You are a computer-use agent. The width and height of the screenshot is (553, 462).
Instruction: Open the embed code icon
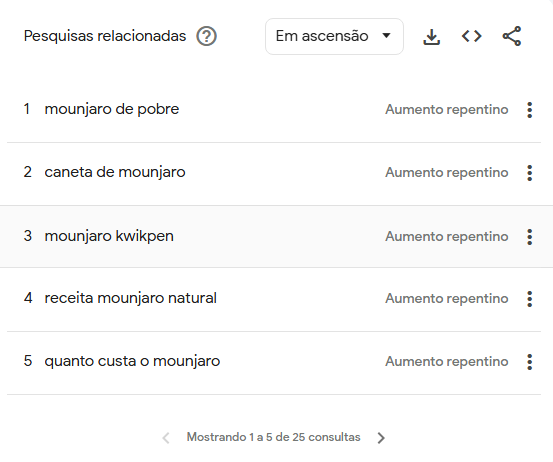pyautogui.click(x=472, y=36)
